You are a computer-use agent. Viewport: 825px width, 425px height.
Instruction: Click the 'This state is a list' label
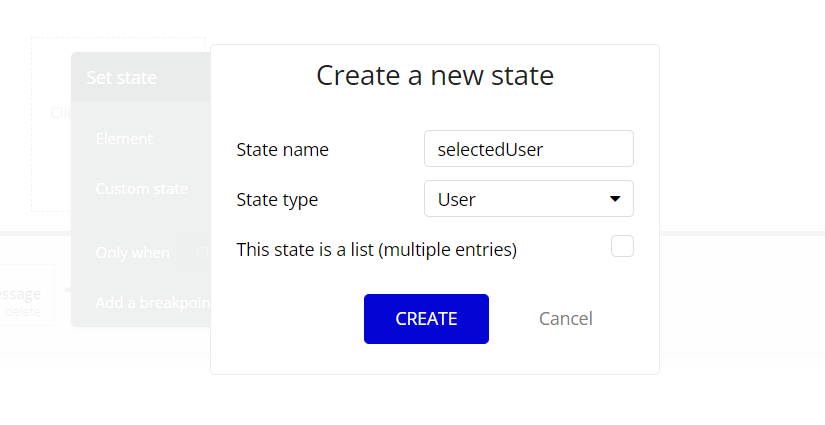376,250
